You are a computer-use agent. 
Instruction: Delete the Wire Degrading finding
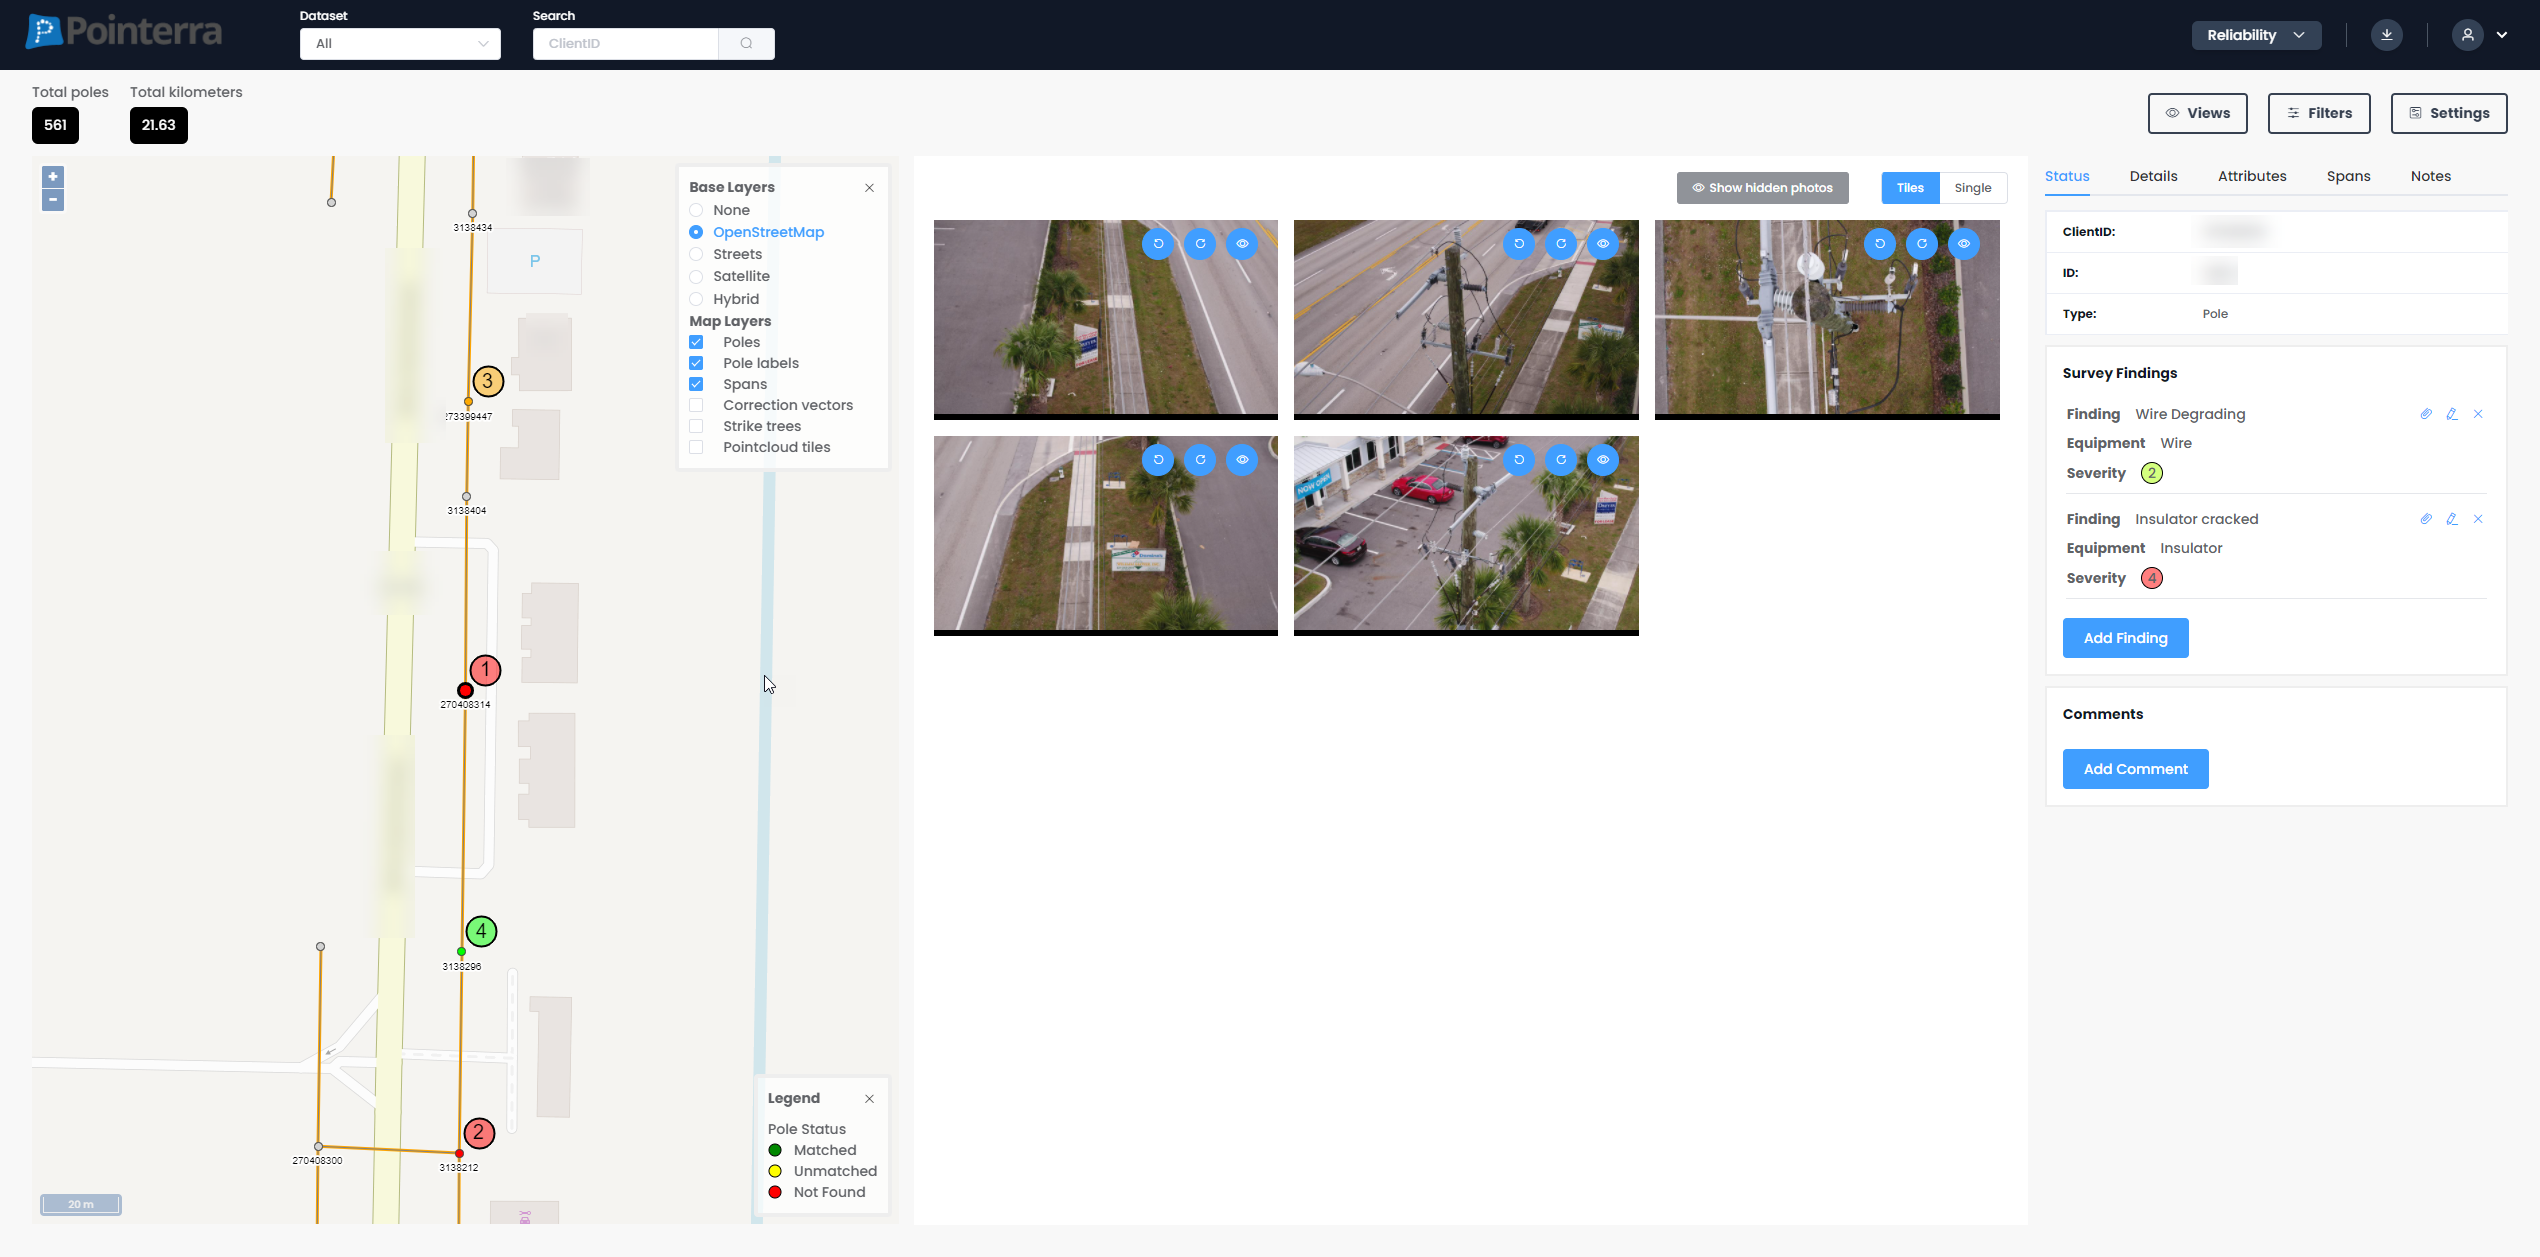(2478, 414)
